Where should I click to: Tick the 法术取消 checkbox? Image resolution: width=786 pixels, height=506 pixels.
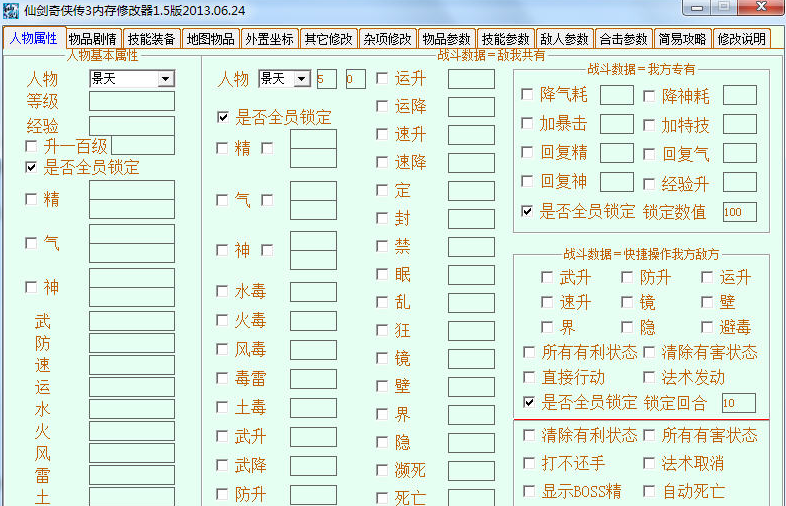[649, 463]
